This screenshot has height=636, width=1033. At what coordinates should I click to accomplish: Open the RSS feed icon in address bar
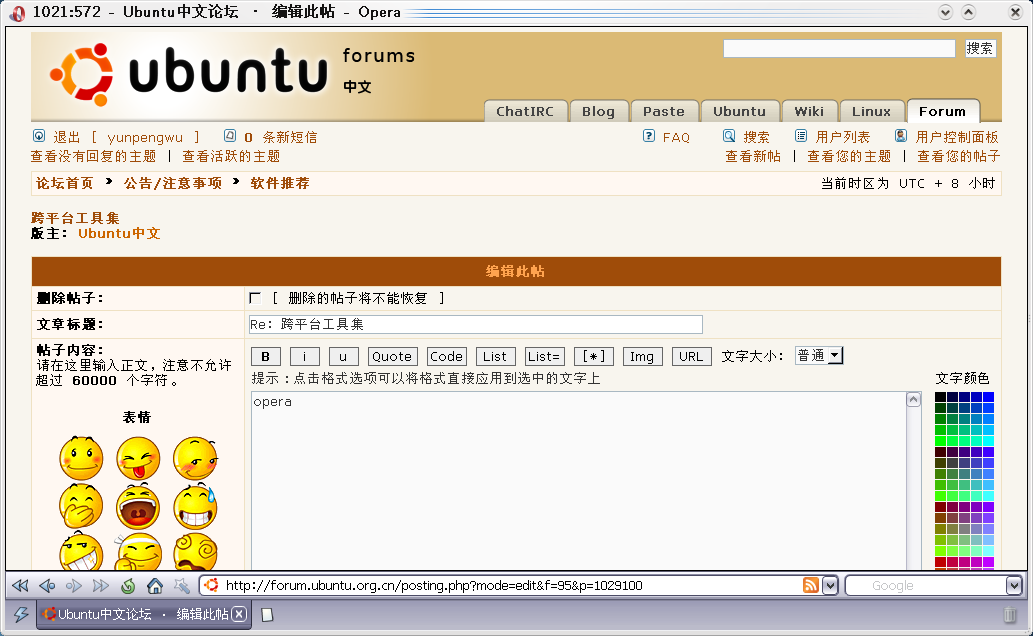[x=811, y=585]
